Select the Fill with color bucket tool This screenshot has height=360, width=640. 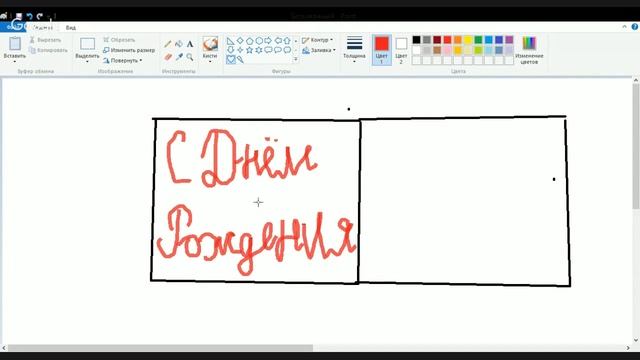point(179,44)
